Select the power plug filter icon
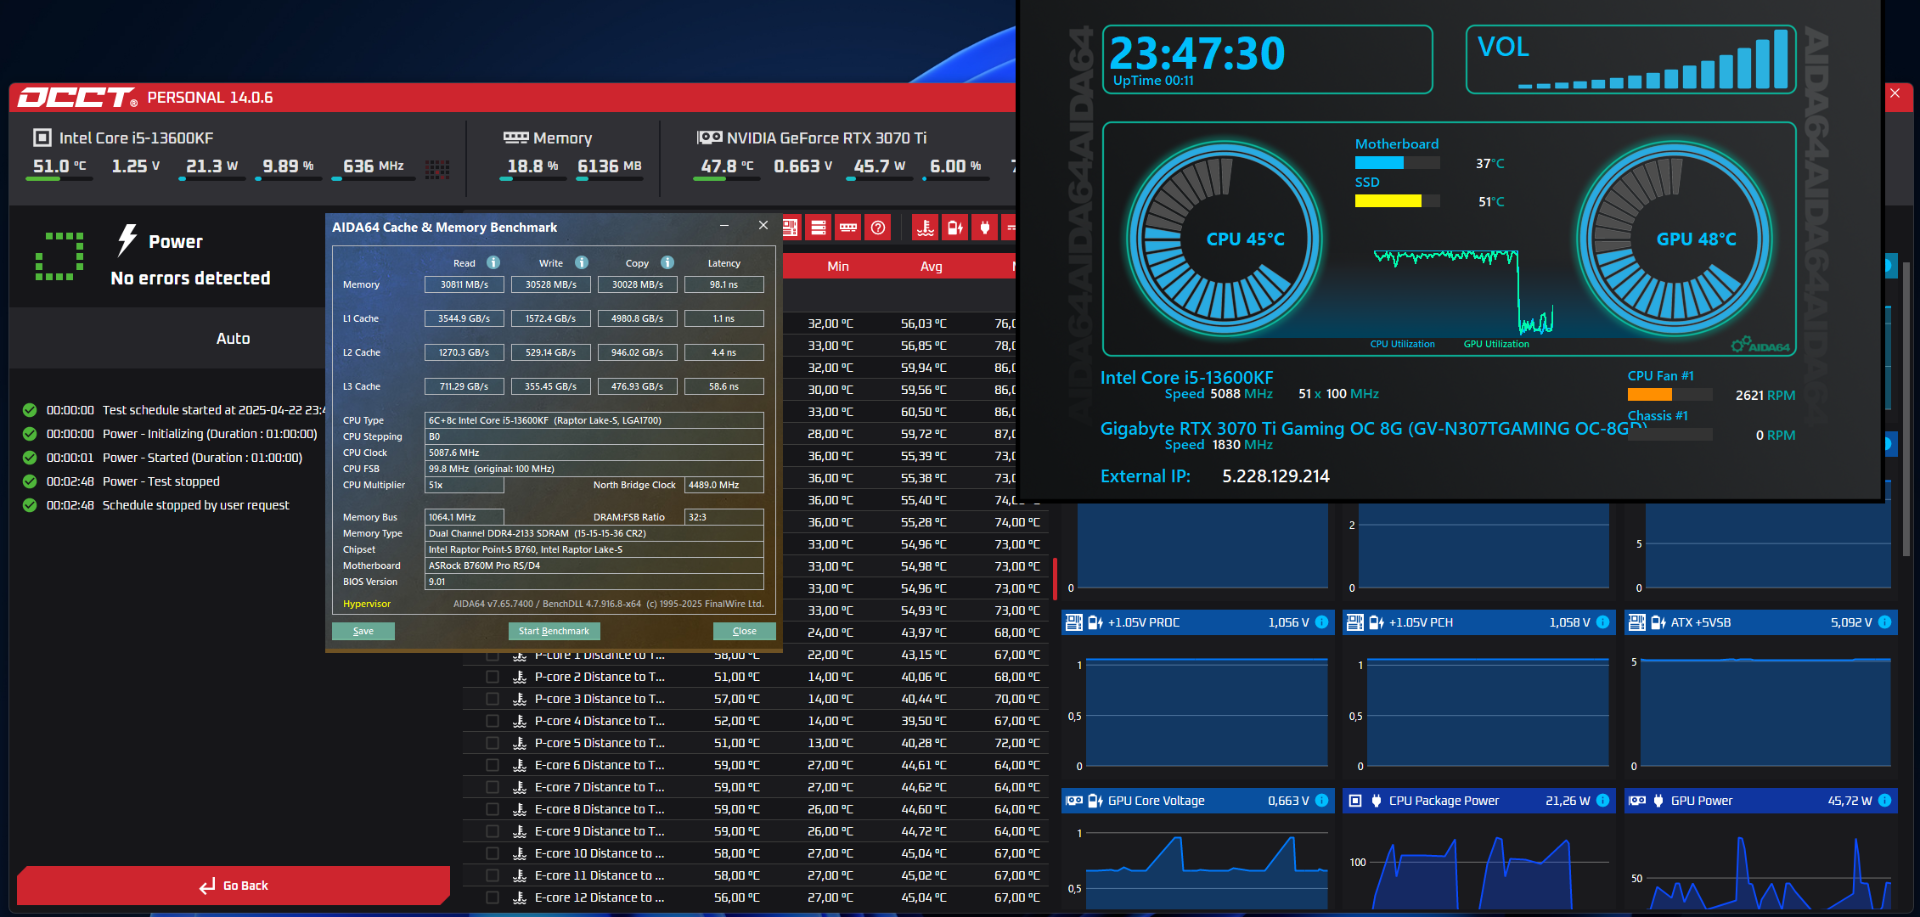 (x=985, y=228)
